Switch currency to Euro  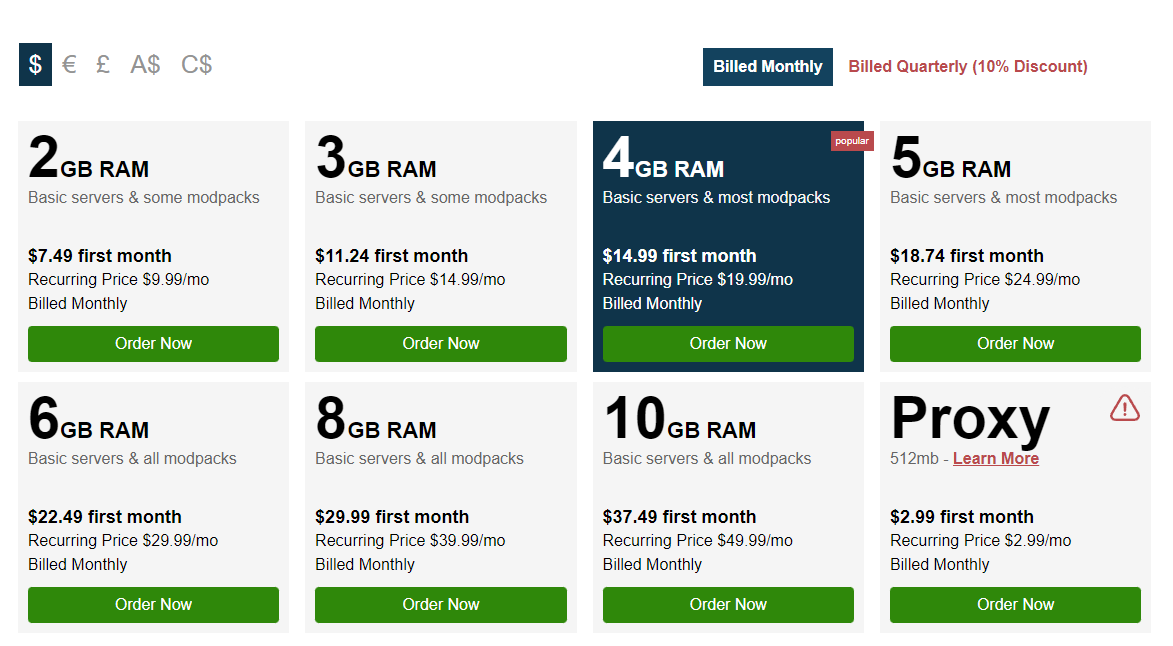click(69, 64)
